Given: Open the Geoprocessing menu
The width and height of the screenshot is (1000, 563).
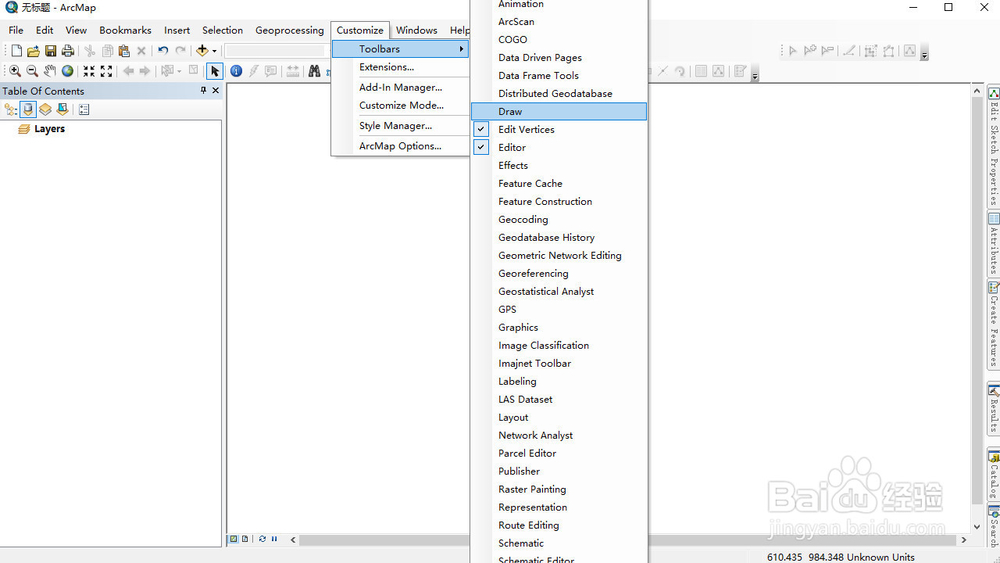Looking at the screenshot, I should tap(290, 30).
